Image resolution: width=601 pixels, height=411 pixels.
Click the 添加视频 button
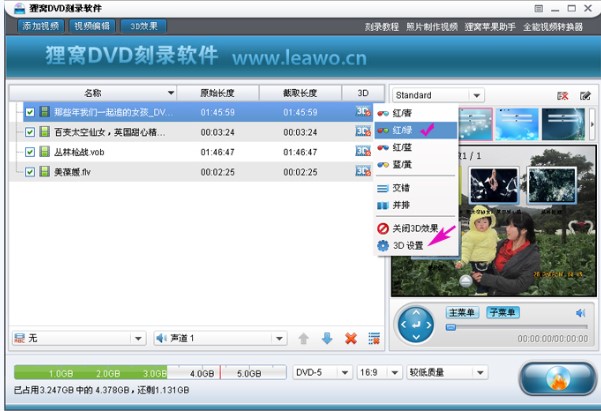(x=39, y=25)
